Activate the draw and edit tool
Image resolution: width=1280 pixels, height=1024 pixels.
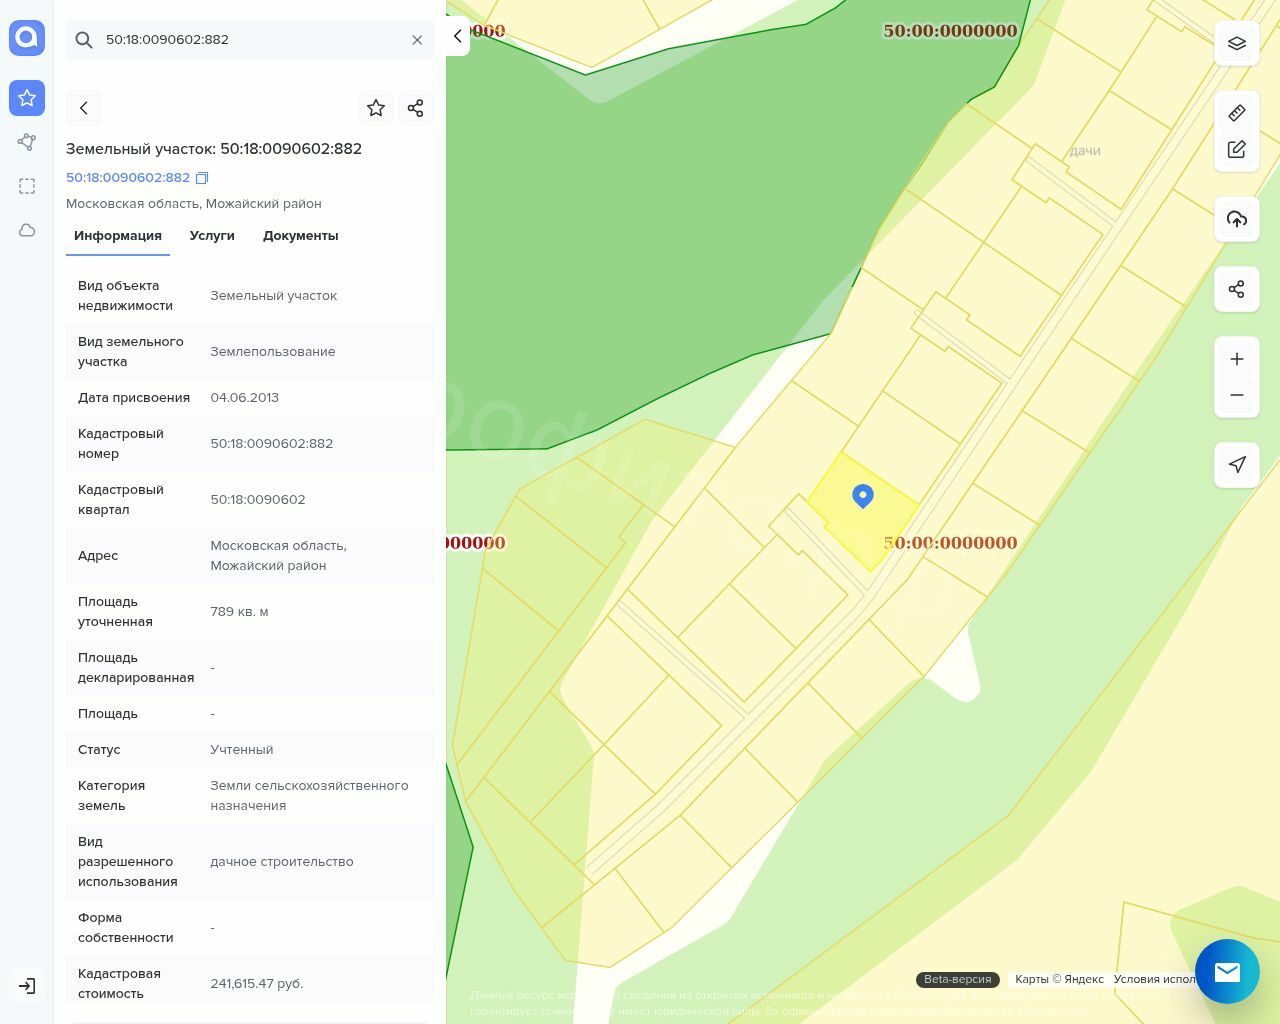[1237, 149]
